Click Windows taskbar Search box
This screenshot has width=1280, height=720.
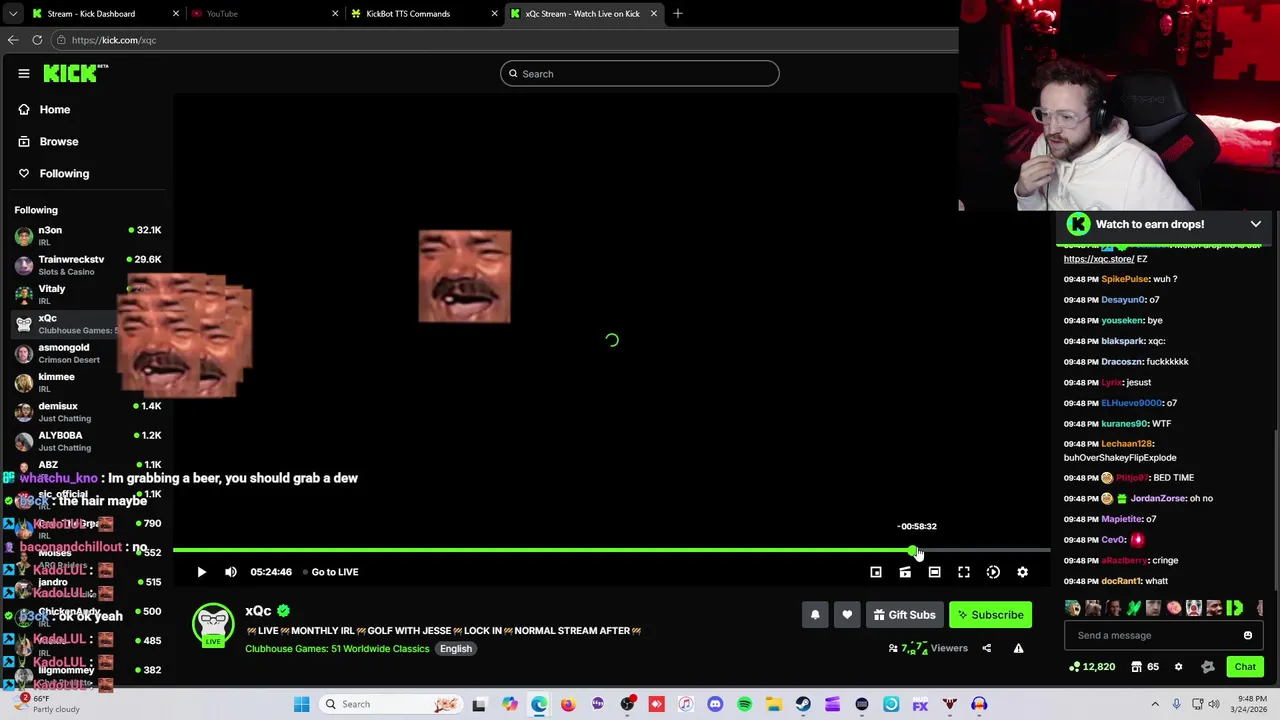click(390, 704)
